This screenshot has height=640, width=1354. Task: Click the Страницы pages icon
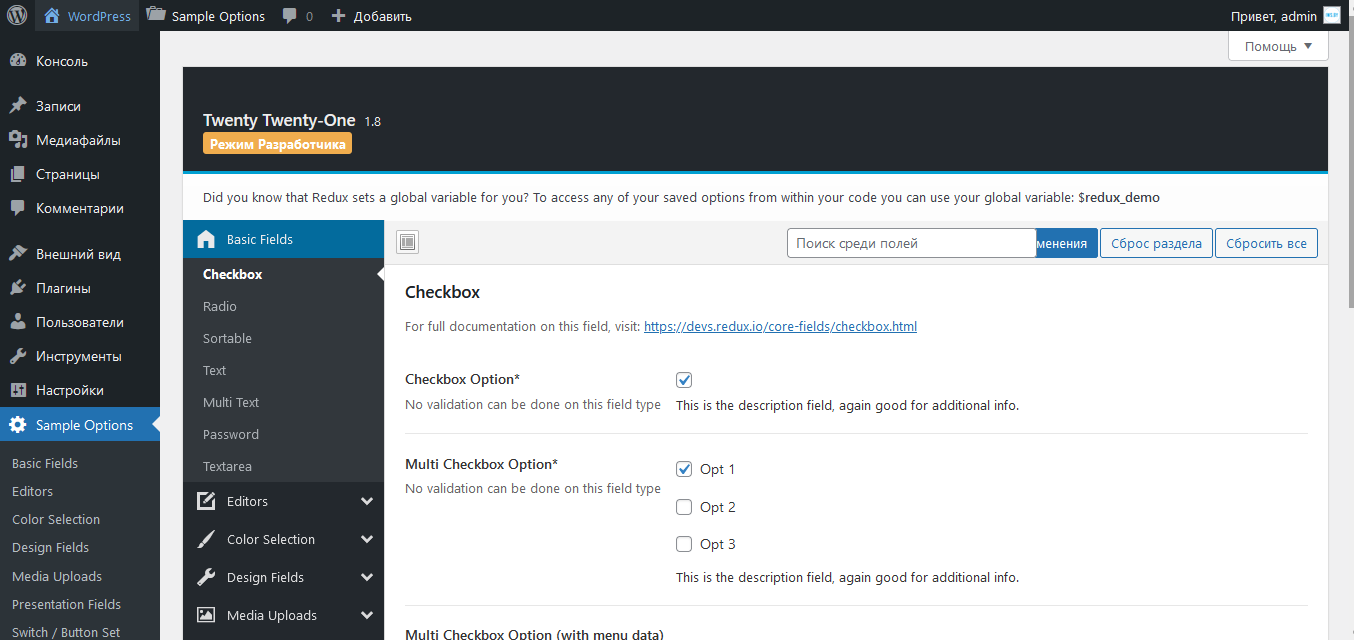(x=17, y=174)
